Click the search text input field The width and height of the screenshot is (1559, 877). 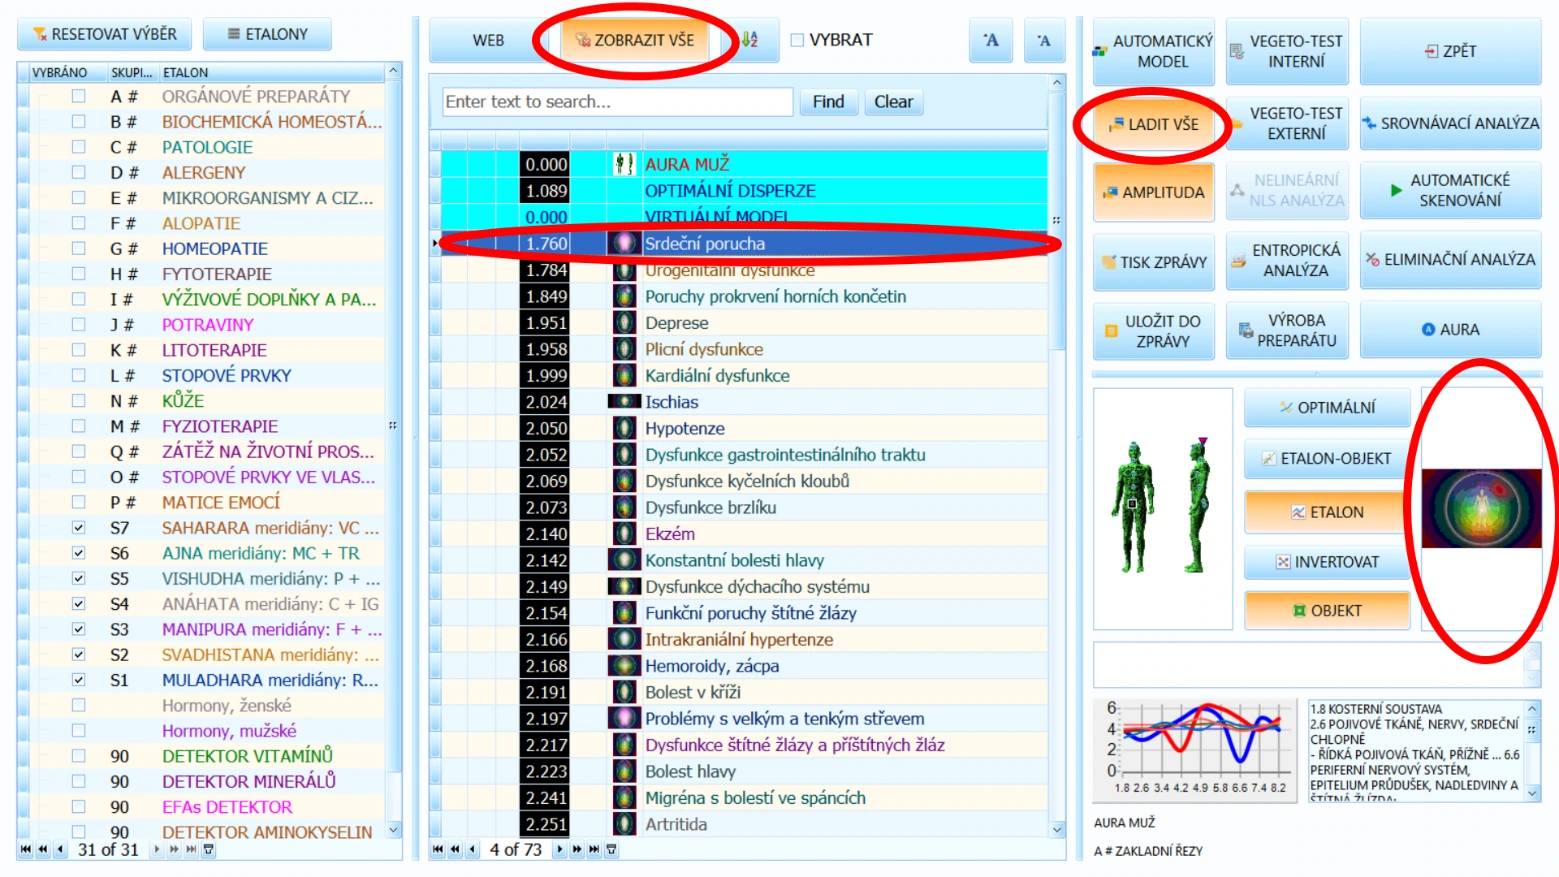tap(618, 102)
